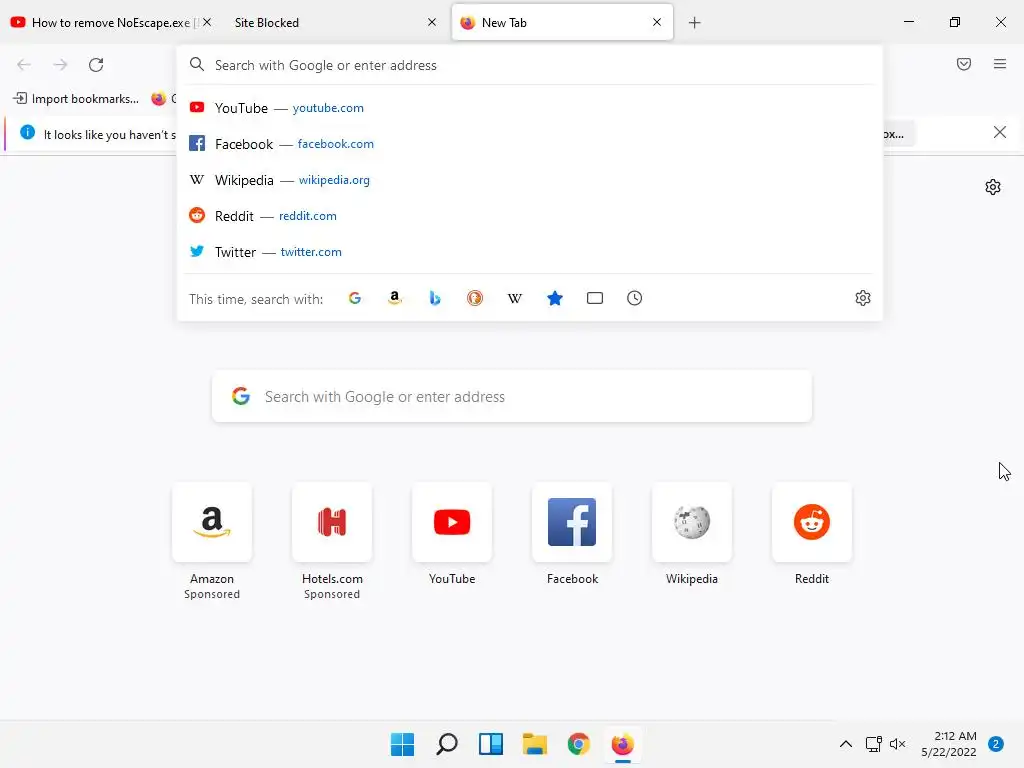Search bookmarks using the star icon
Image resolution: width=1024 pixels, height=768 pixels.
[x=554, y=298]
